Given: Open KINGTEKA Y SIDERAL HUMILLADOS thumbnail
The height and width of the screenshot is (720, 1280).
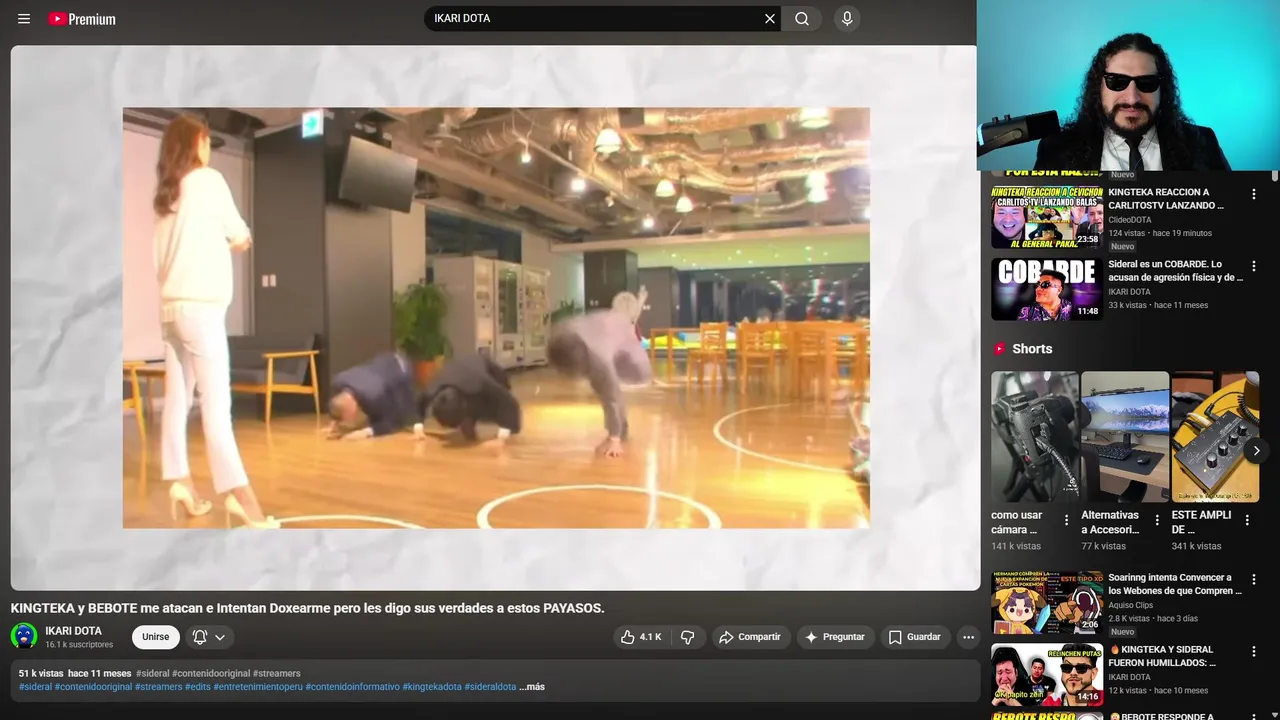Looking at the screenshot, I should coord(1047,675).
